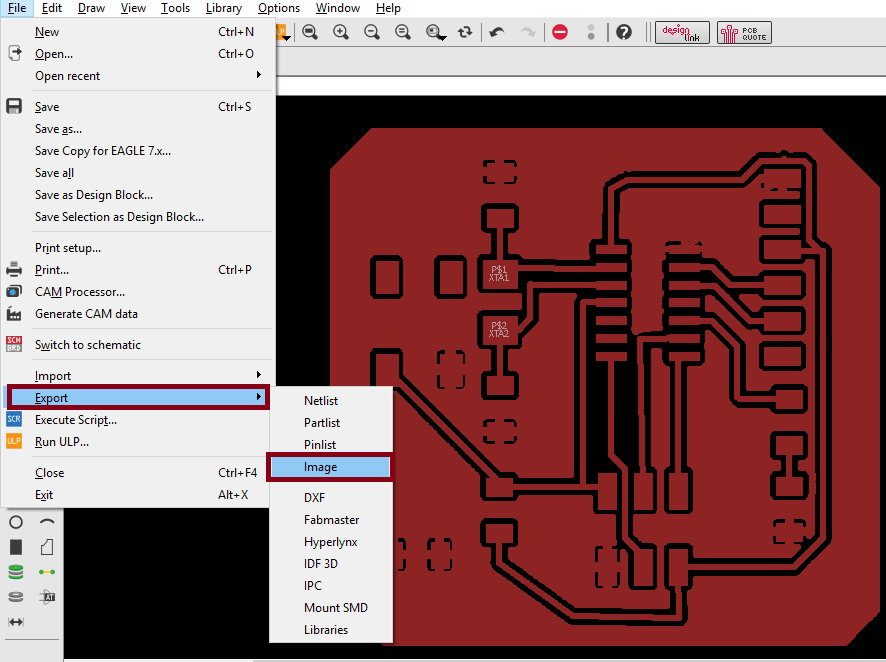This screenshot has height=662, width=886.
Task: Click the red Stop command icon
Action: pyautogui.click(x=560, y=32)
